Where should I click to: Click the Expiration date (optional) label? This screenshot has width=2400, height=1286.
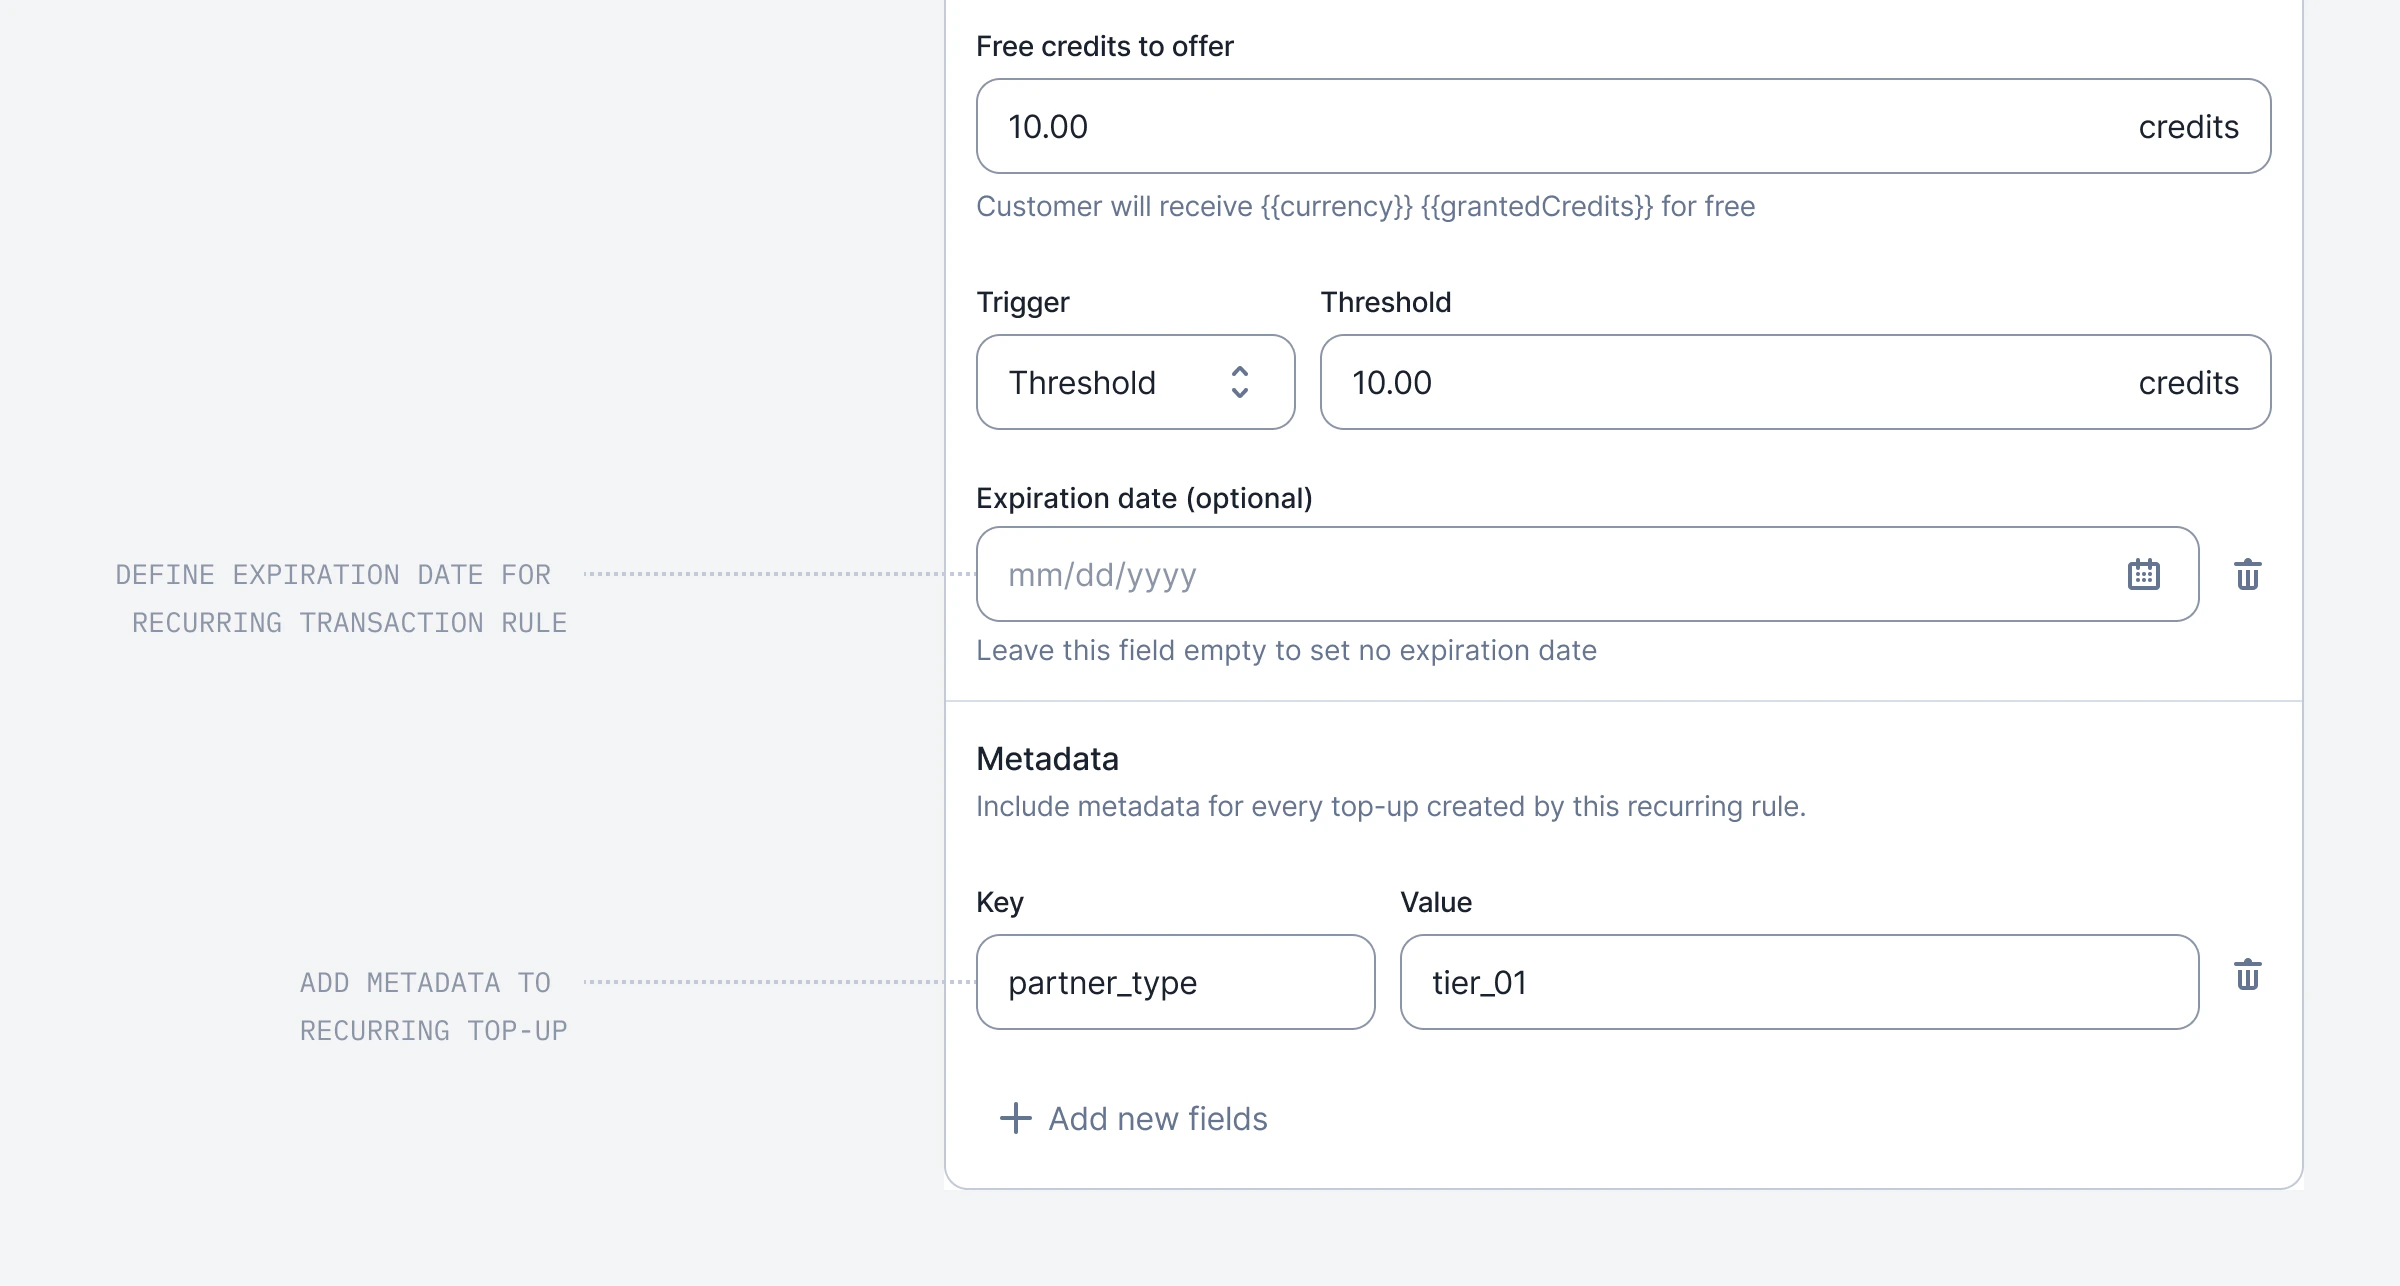coord(1144,498)
